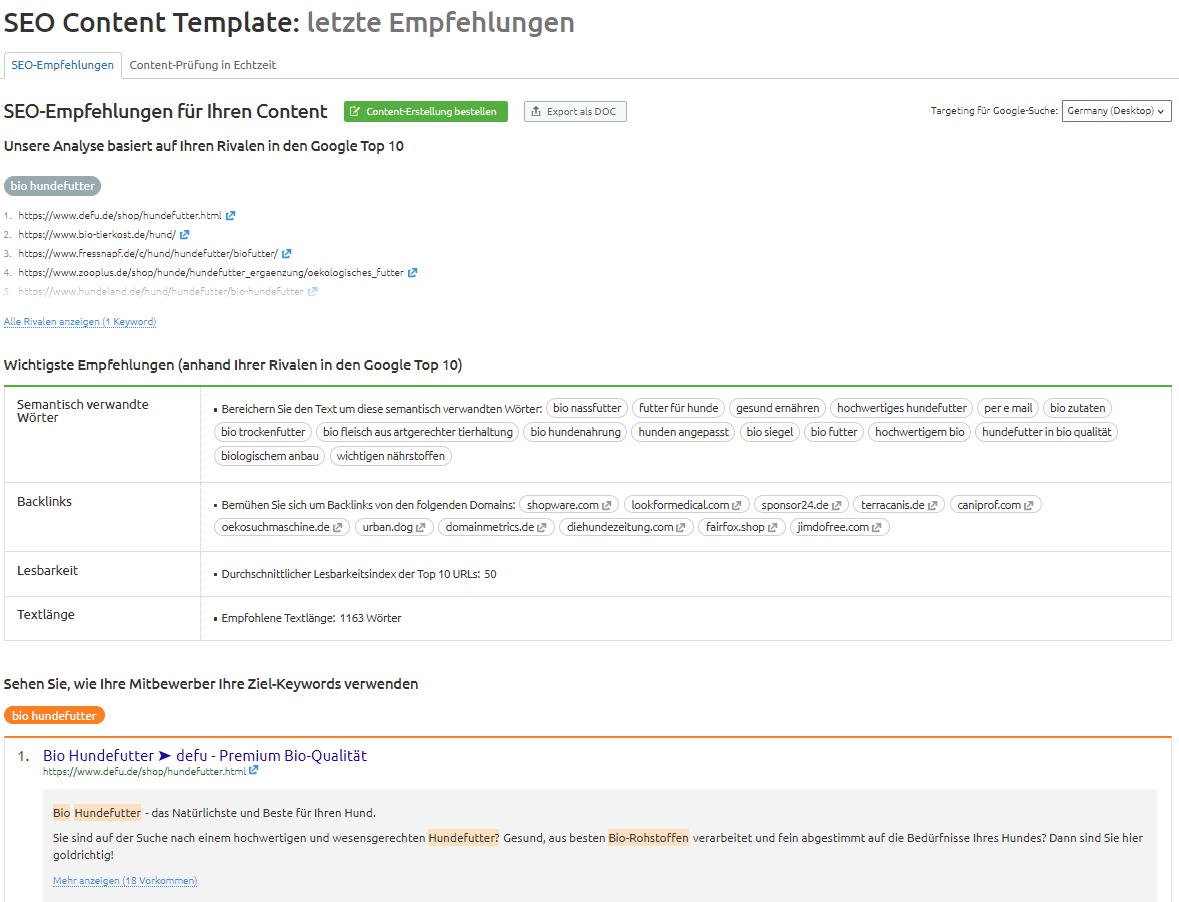
Task: Open sponsor24.de via its external link icon
Action: (836, 503)
